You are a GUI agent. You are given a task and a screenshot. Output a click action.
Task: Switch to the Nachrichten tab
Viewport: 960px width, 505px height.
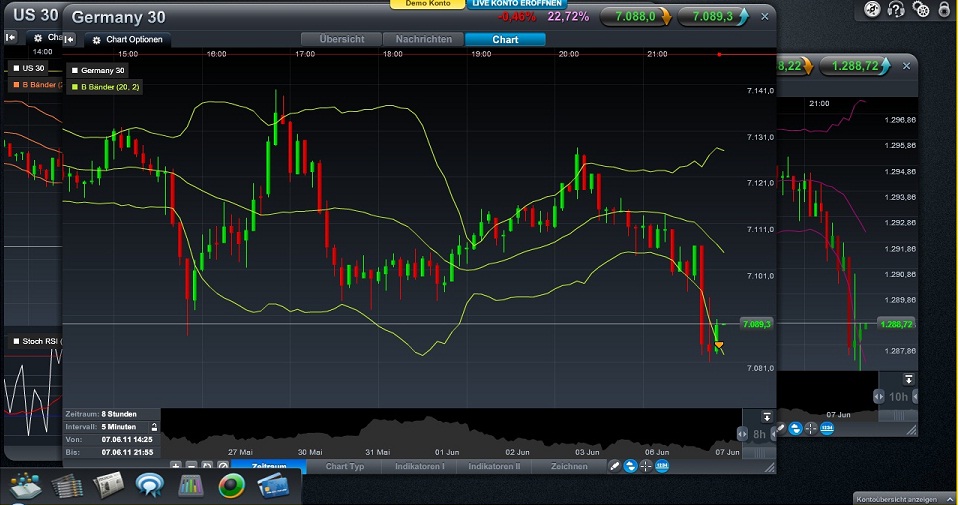tap(424, 39)
